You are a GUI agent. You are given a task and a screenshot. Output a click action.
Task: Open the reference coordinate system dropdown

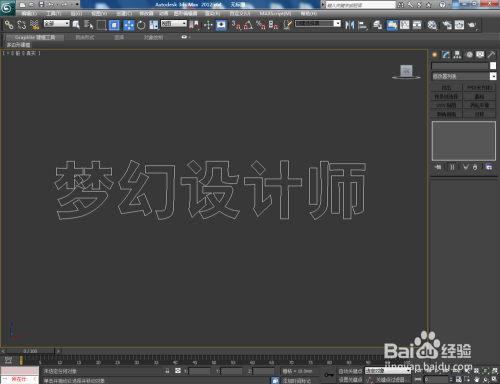tap(174, 24)
